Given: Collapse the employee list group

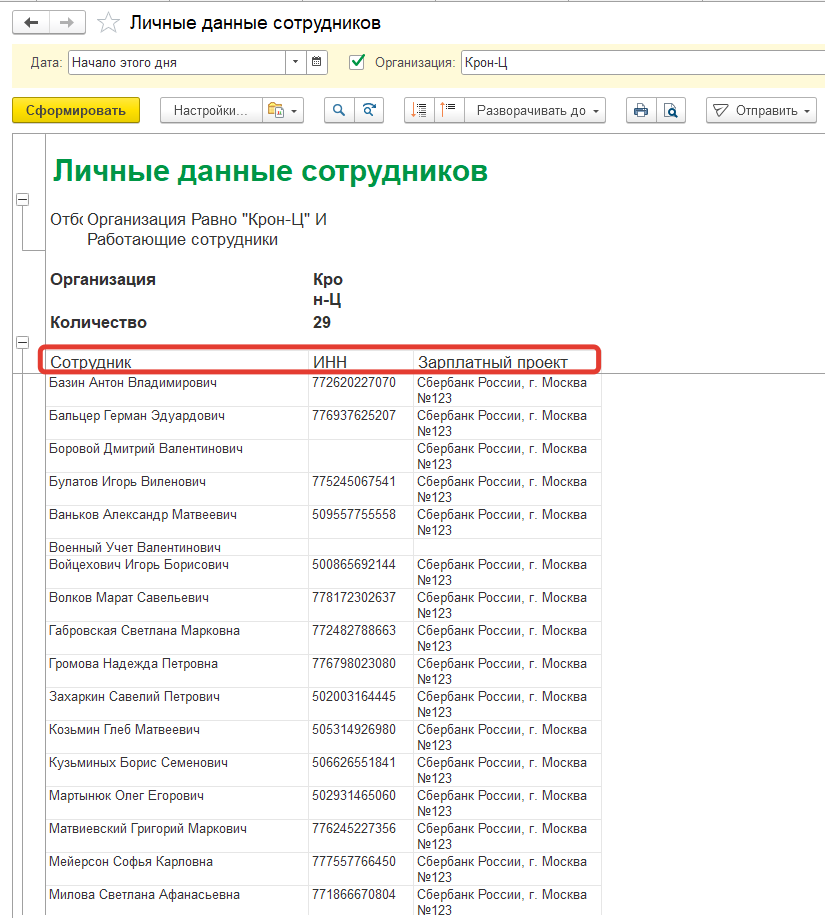Looking at the screenshot, I should [22, 343].
